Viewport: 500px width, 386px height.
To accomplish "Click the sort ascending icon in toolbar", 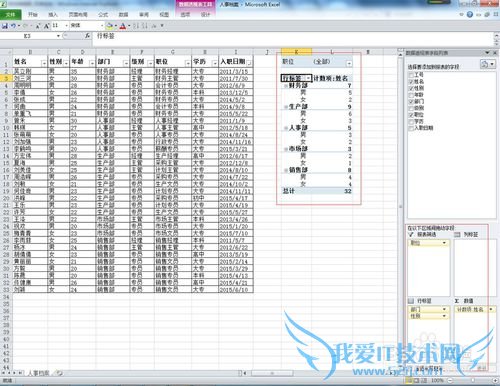I will click(136, 26).
